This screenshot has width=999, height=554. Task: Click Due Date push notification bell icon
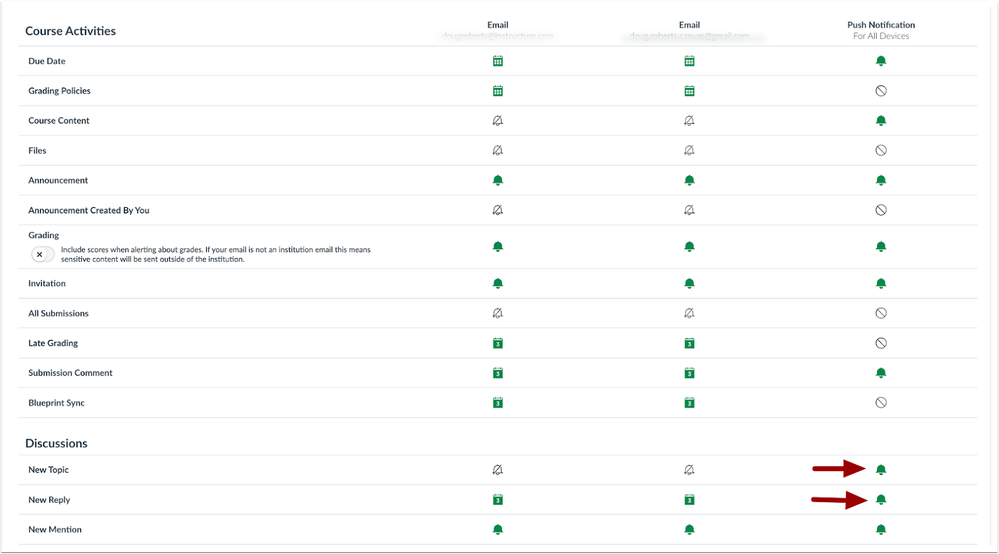881,61
